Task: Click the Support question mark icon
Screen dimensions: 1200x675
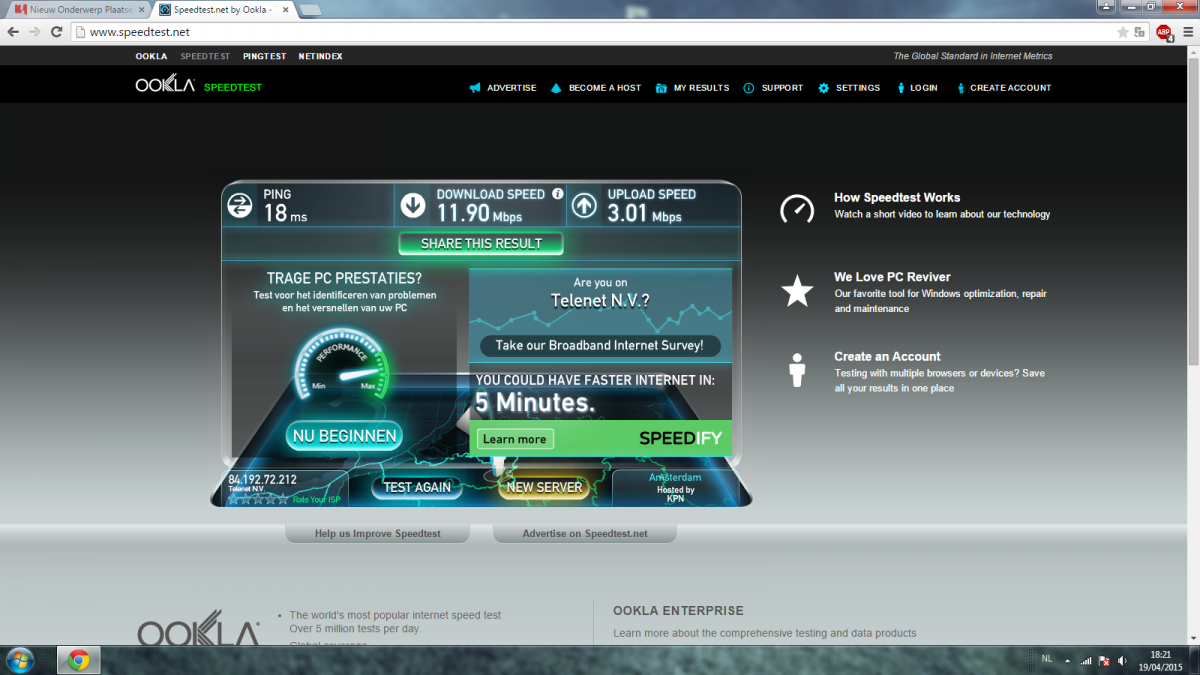Action: (749, 88)
